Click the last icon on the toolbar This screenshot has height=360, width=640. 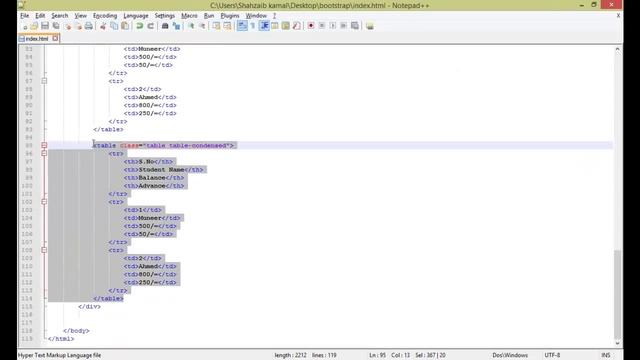(x=369, y=26)
